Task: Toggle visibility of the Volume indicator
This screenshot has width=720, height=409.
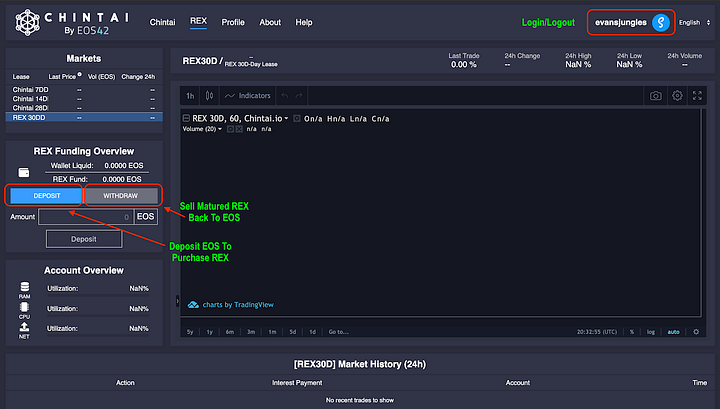Action: click(231, 129)
